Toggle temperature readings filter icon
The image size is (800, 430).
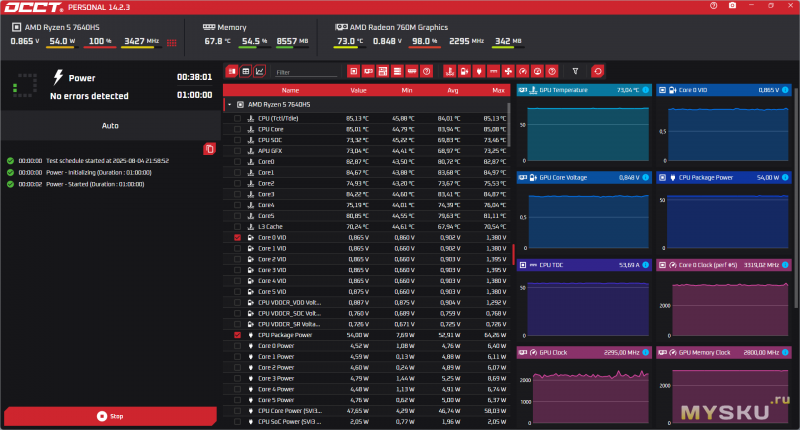449,71
